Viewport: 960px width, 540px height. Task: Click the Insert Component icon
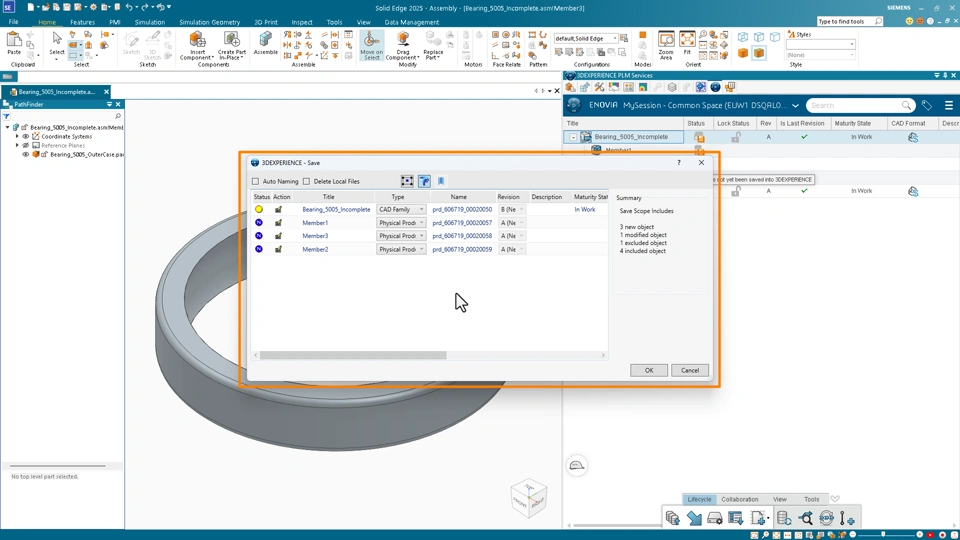pos(197,42)
